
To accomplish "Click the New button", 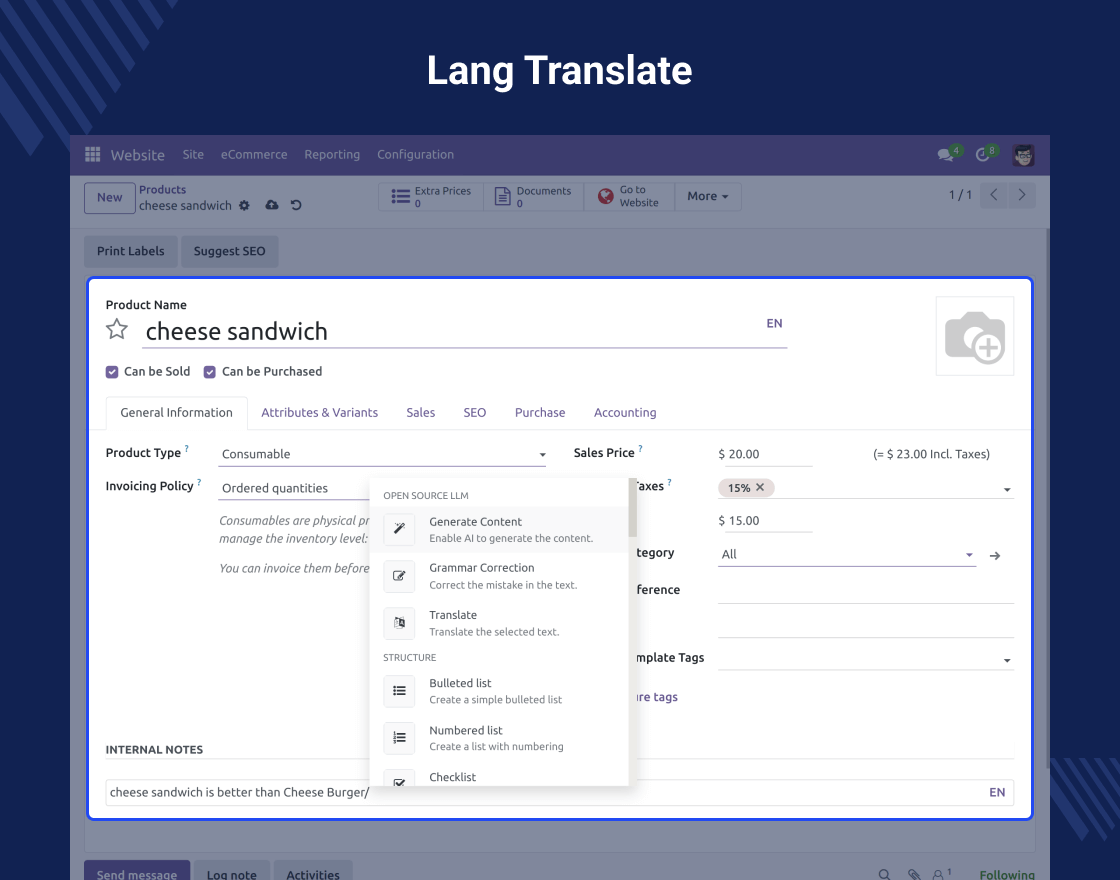I will coord(110,198).
